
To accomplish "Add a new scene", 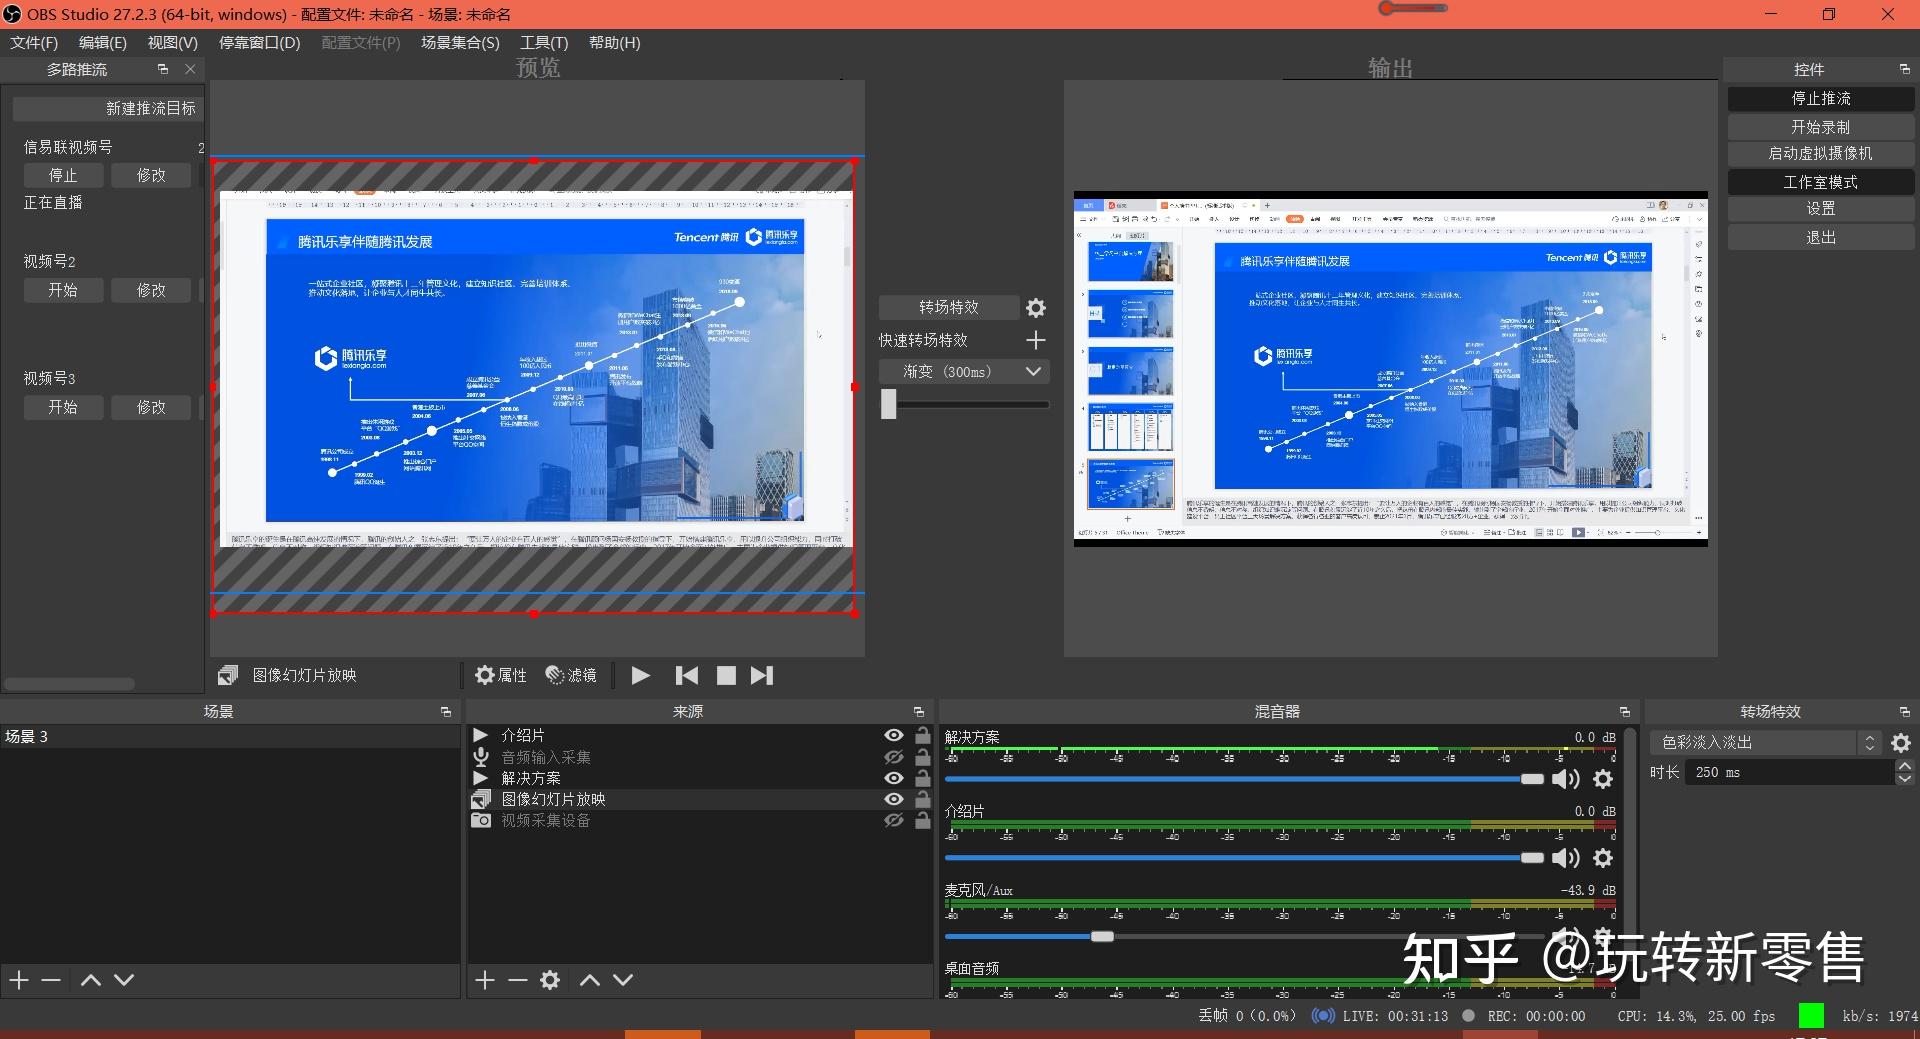I will [19, 980].
